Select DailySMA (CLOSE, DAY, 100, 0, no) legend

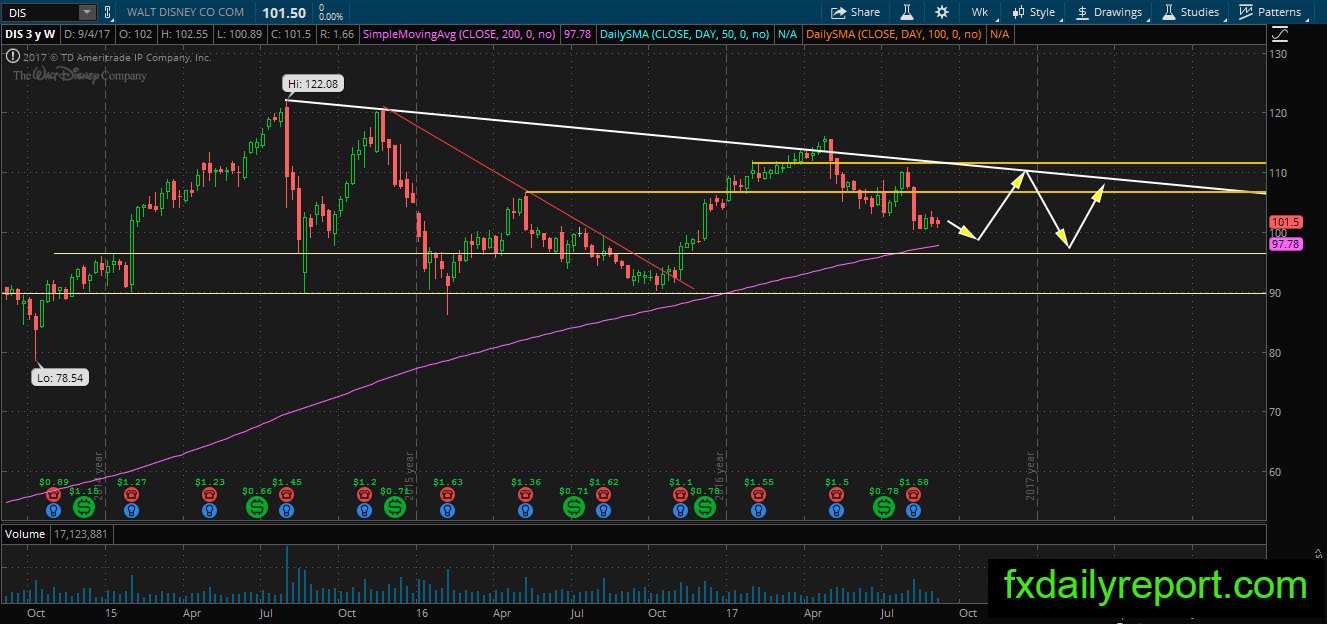pos(893,34)
